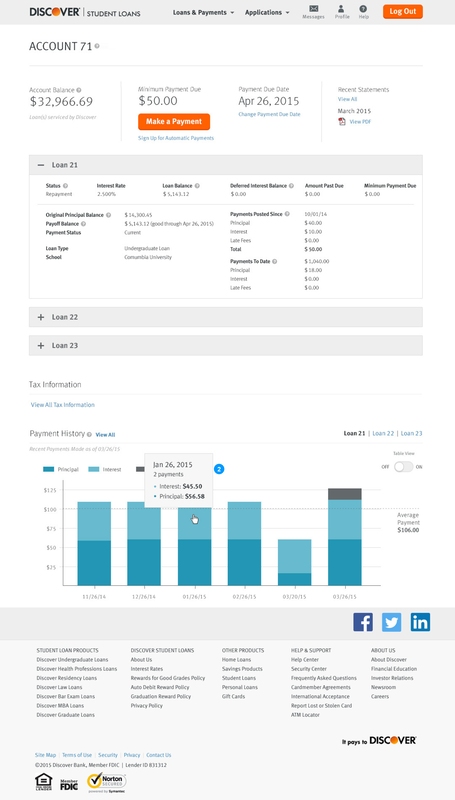Screen dimensions: 455x800
Task: Click the Norton Secured badge
Action: pyautogui.click(x=106, y=782)
